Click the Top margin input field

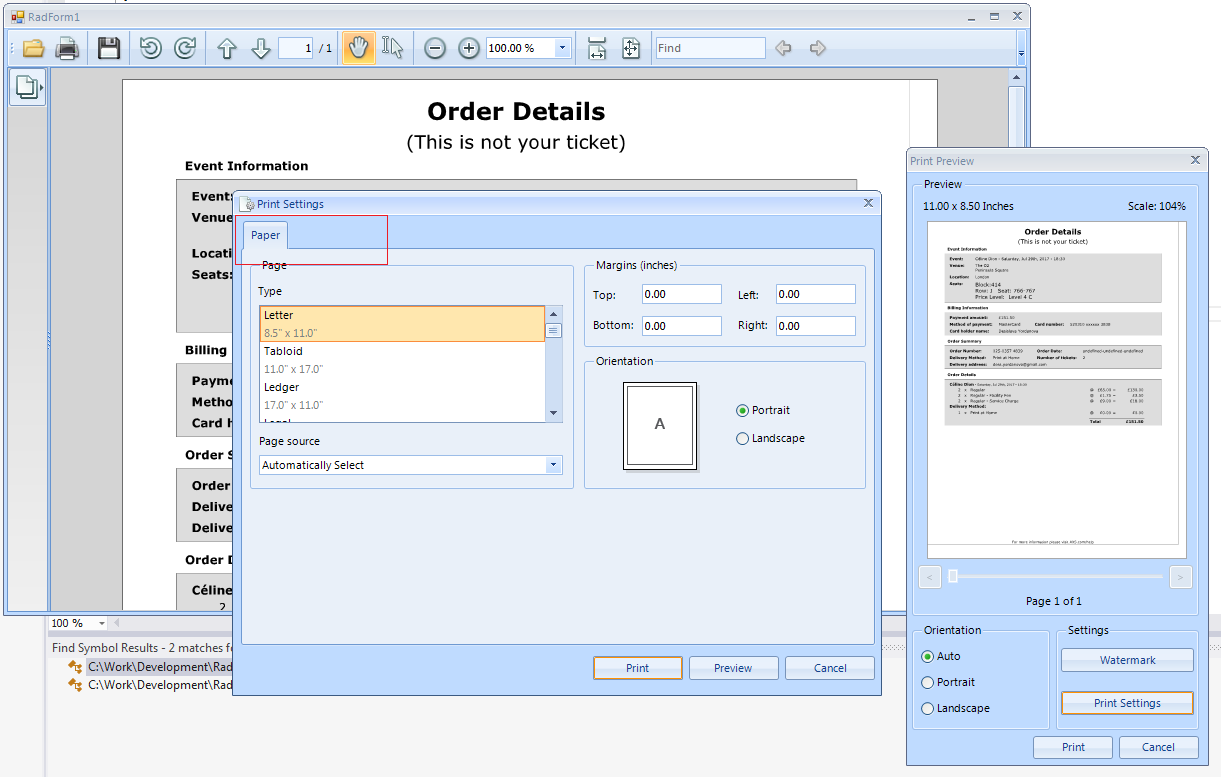(682, 294)
